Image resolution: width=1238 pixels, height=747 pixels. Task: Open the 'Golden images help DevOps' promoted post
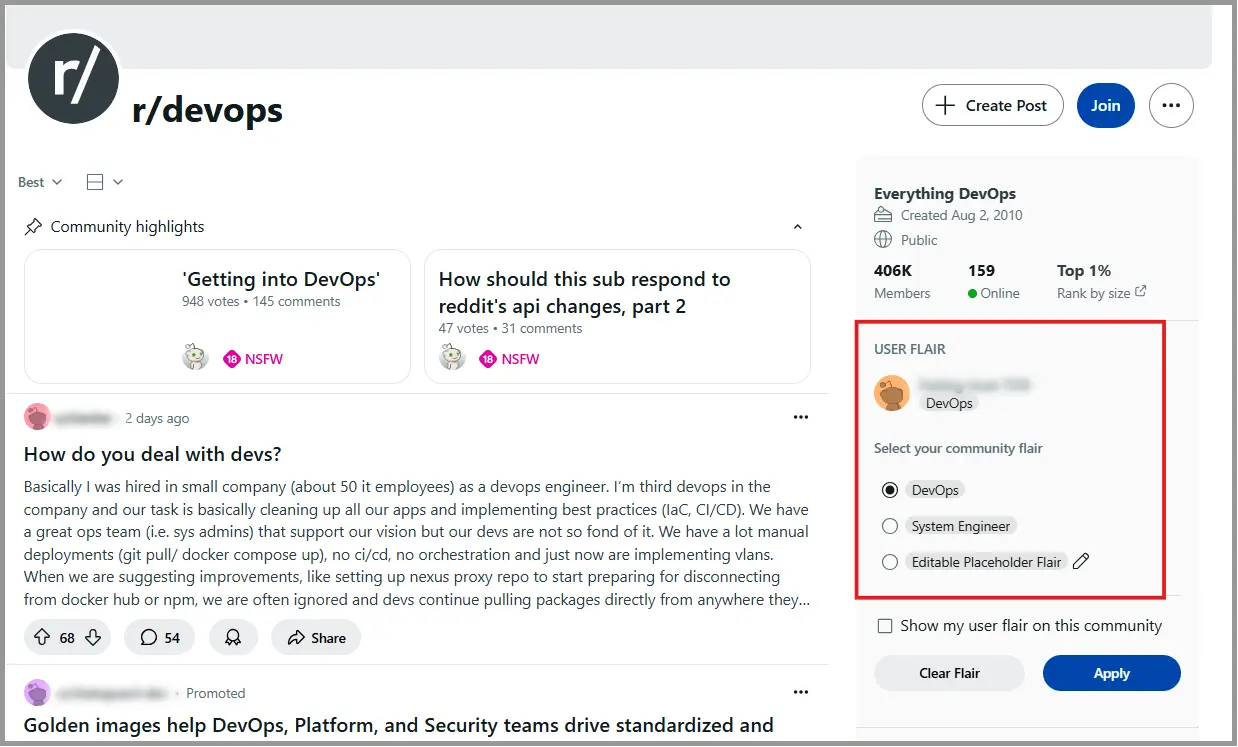point(399,725)
